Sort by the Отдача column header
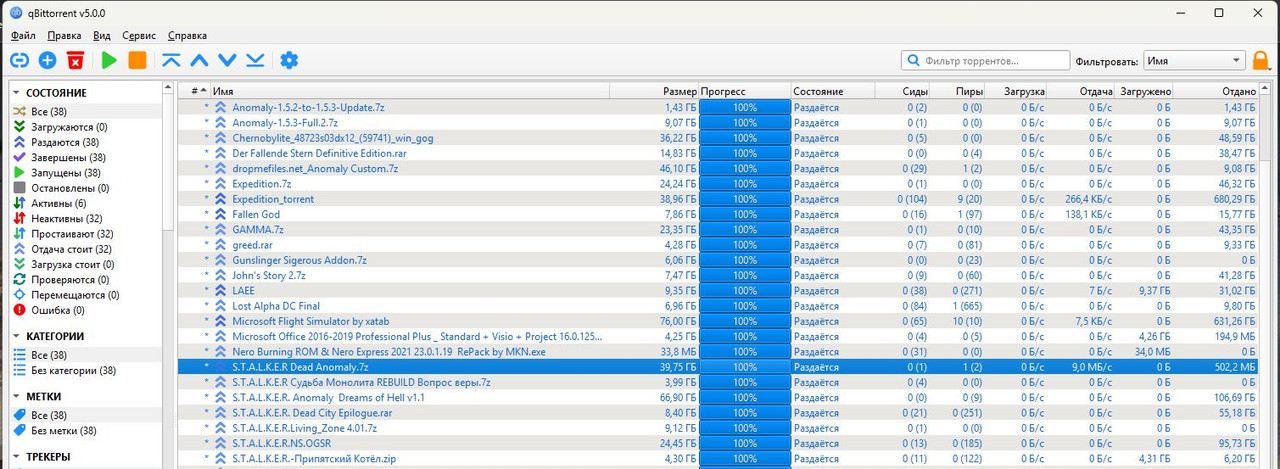Image resolution: width=1280 pixels, height=469 pixels. 1082,91
